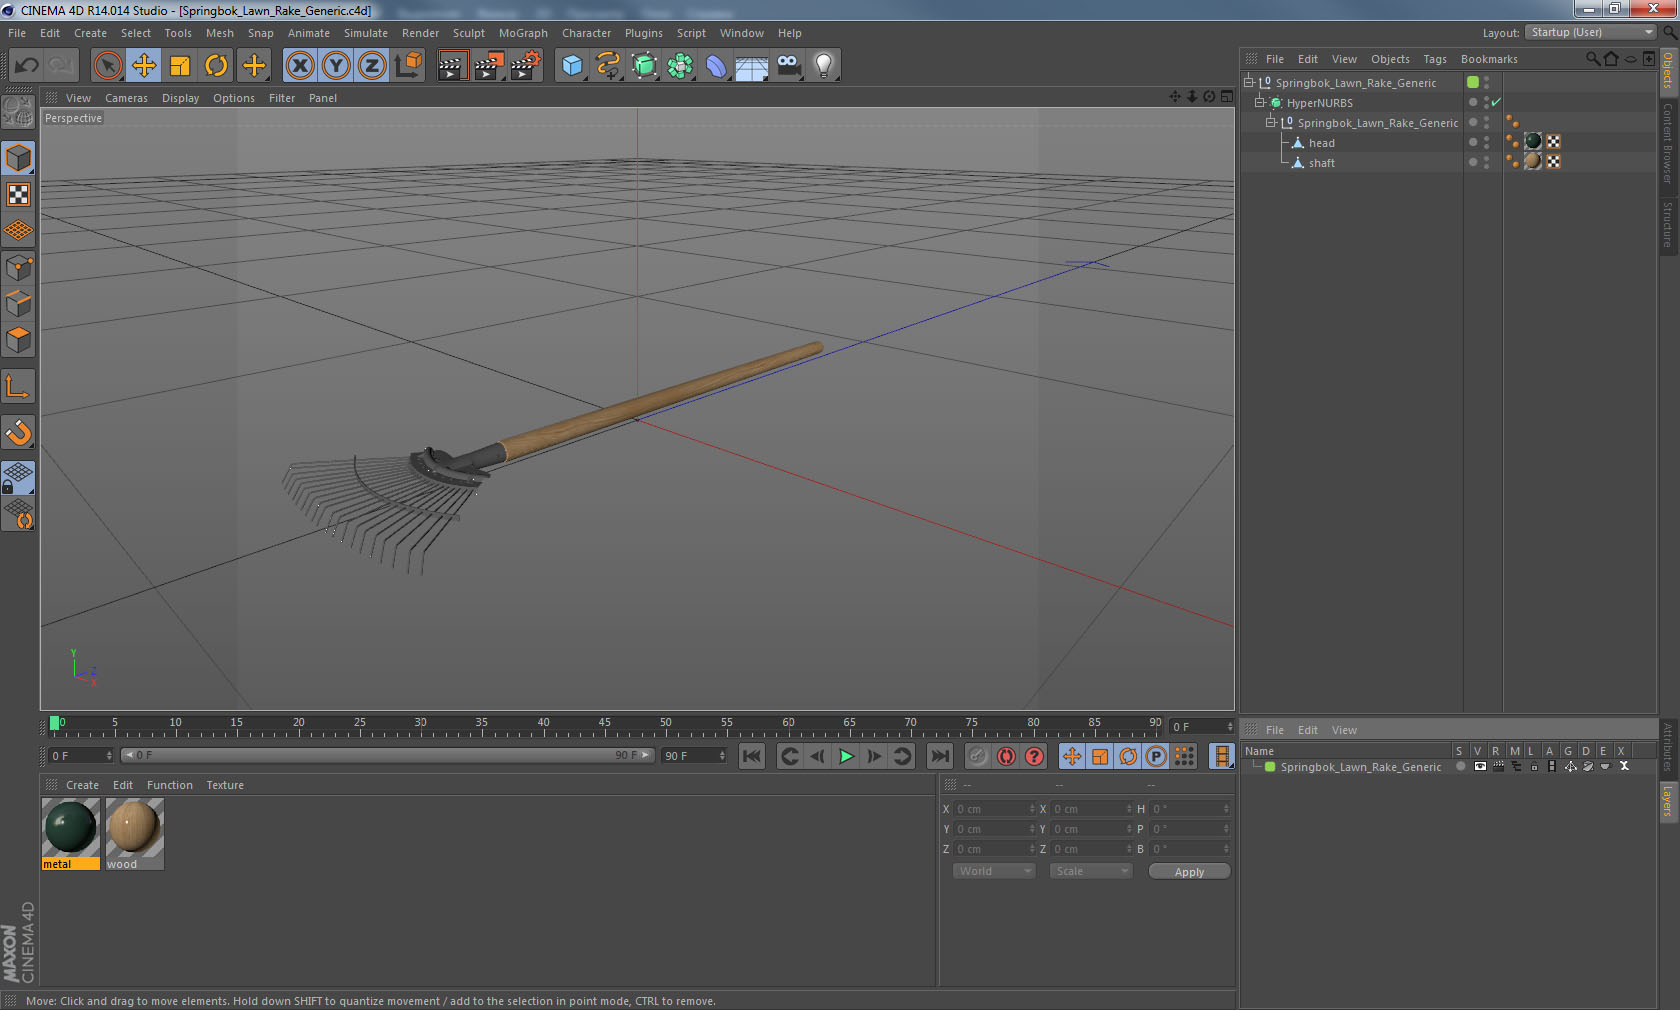
Task: Collapse the nested Springbok_Lawn_Rake_Generic node under HyperNURBS
Action: [x=1271, y=122]
